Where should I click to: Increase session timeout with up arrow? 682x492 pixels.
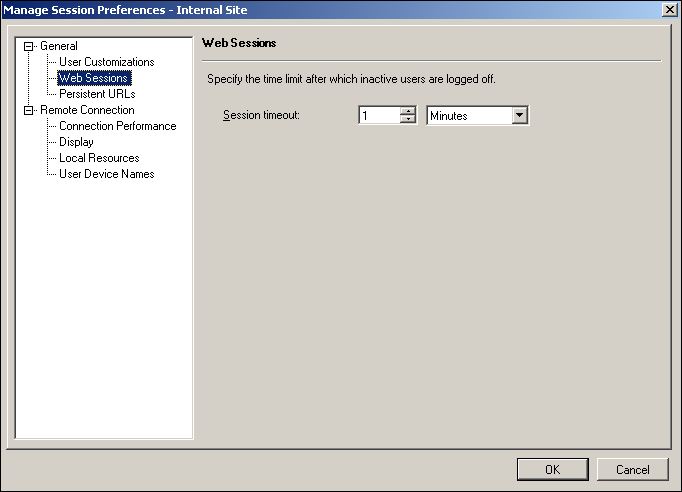408,111
